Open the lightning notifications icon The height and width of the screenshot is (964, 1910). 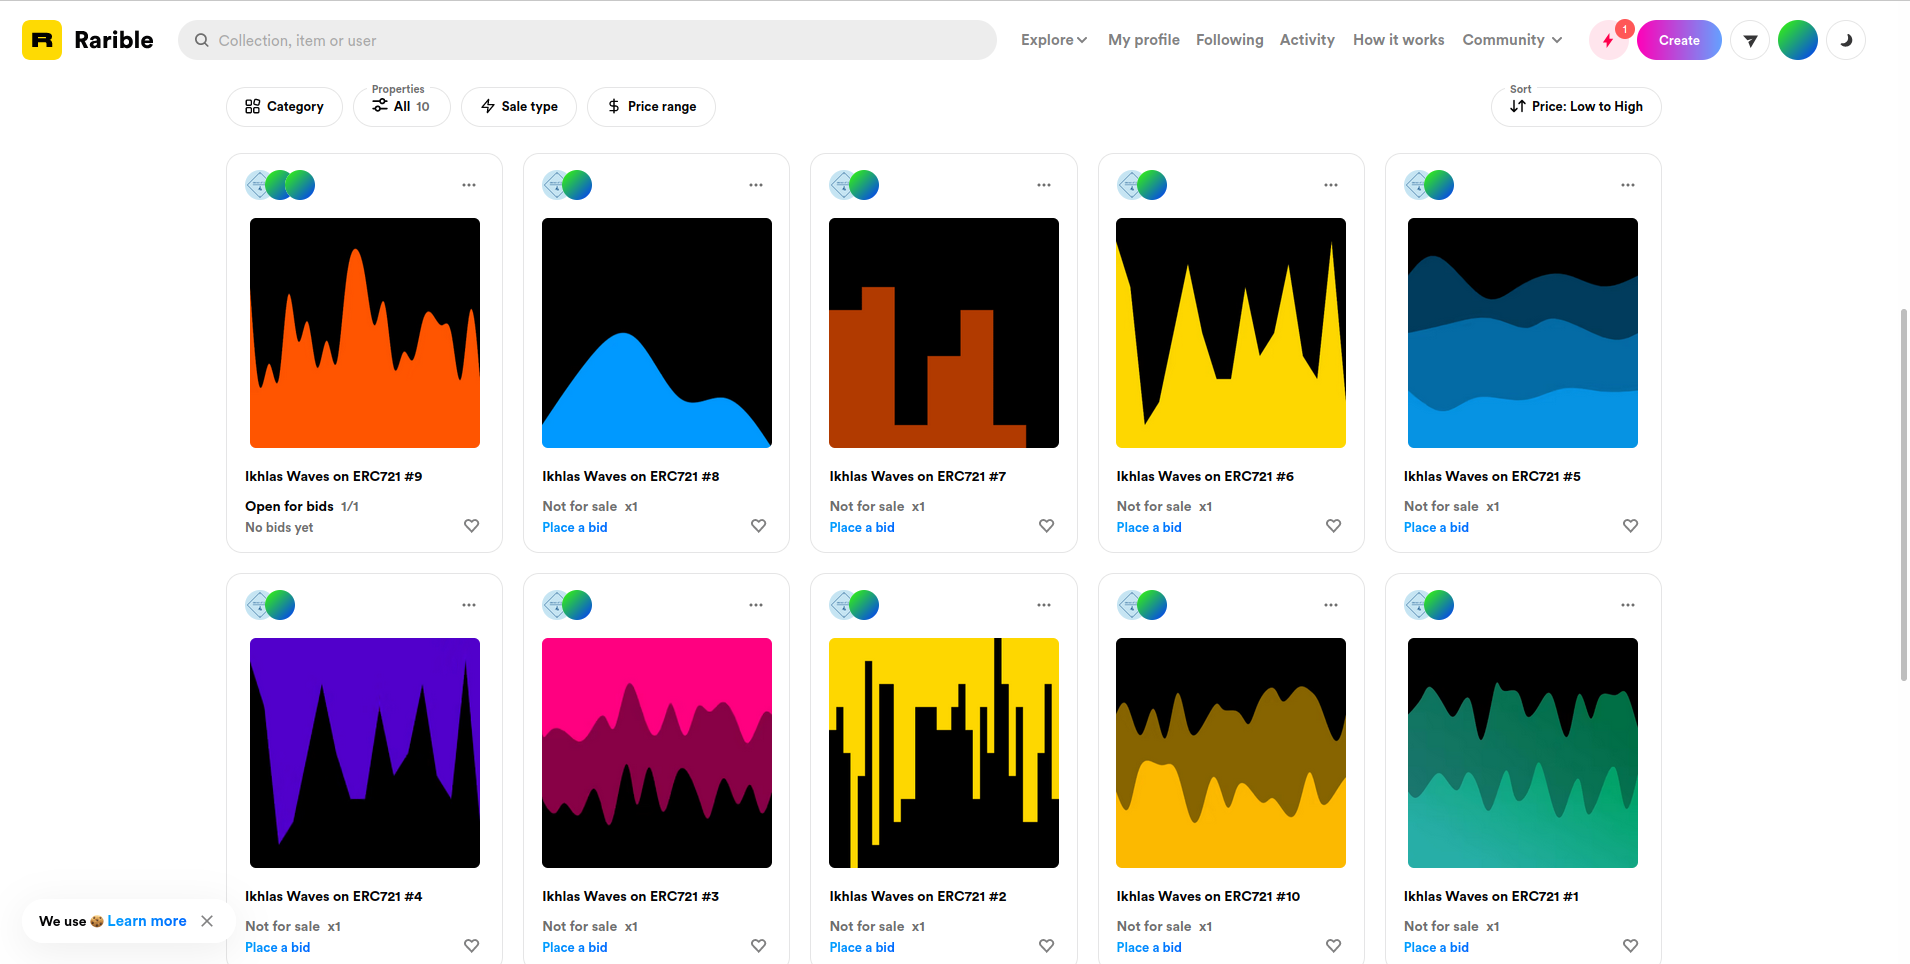pos(1608,41)
